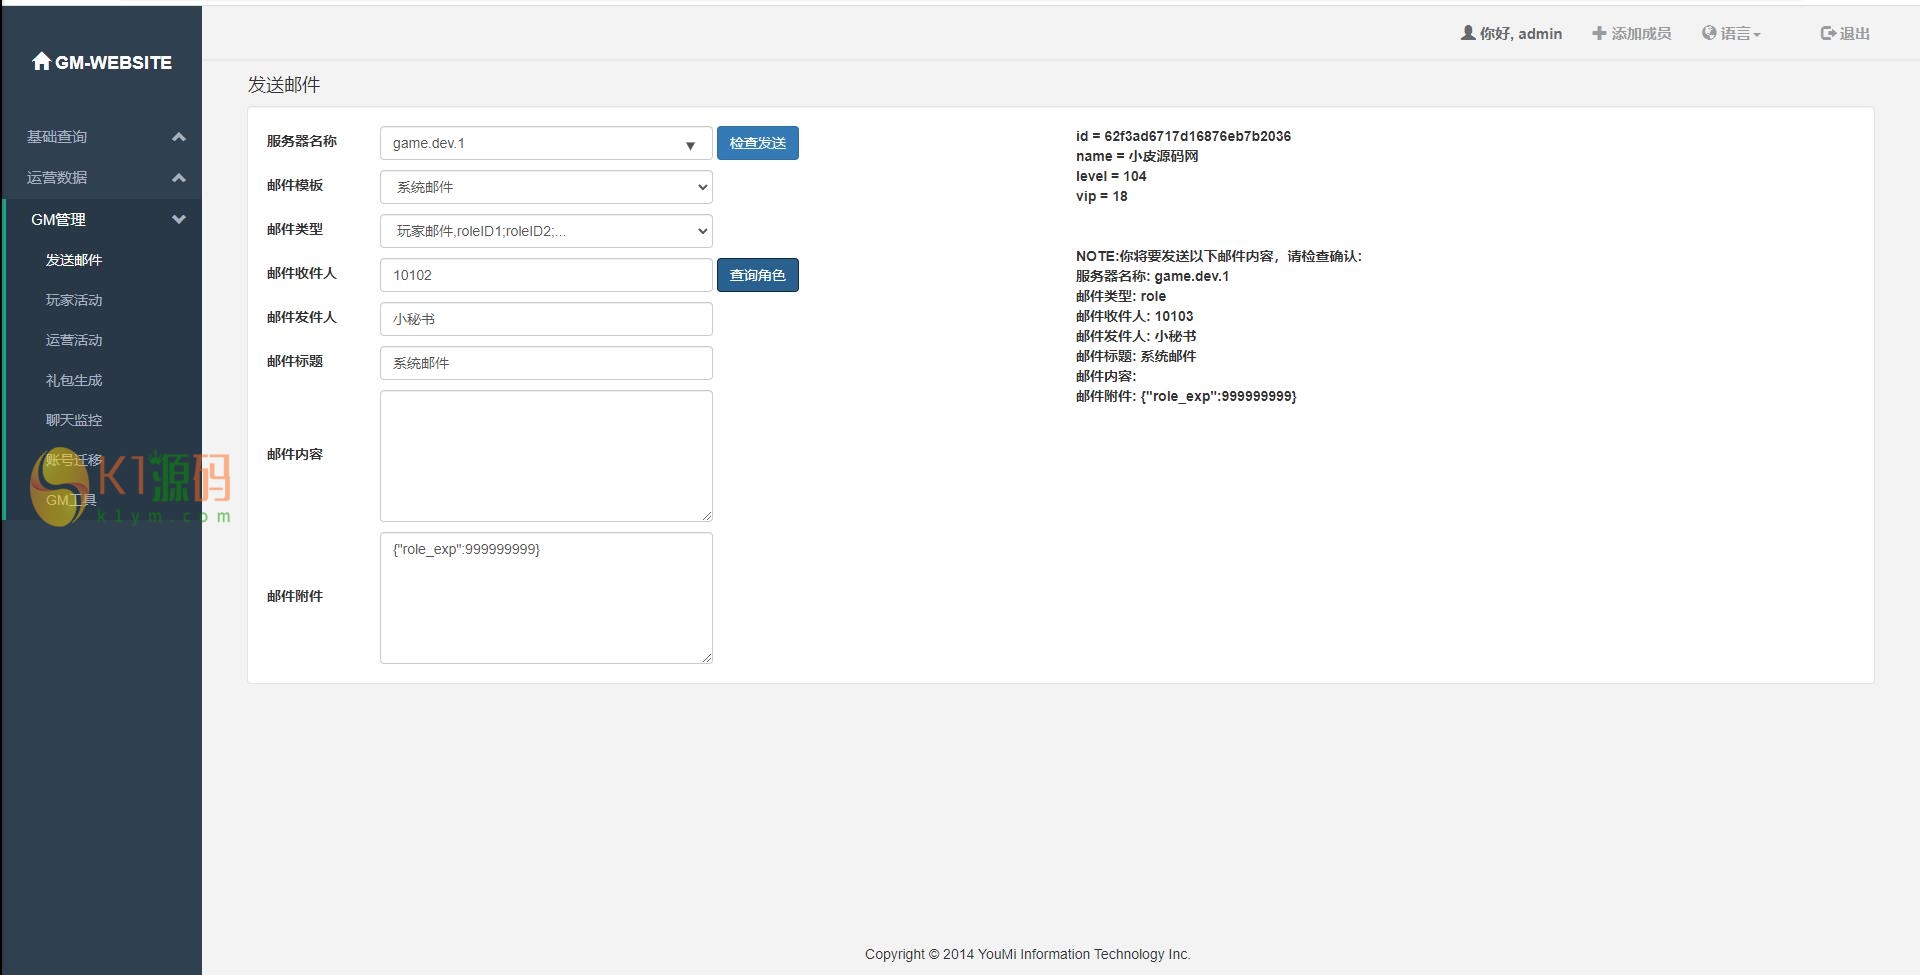Screen dimensions: 1920x975
Task: Click the GM-WEBSITE logo link
Action: coord(102,62)
